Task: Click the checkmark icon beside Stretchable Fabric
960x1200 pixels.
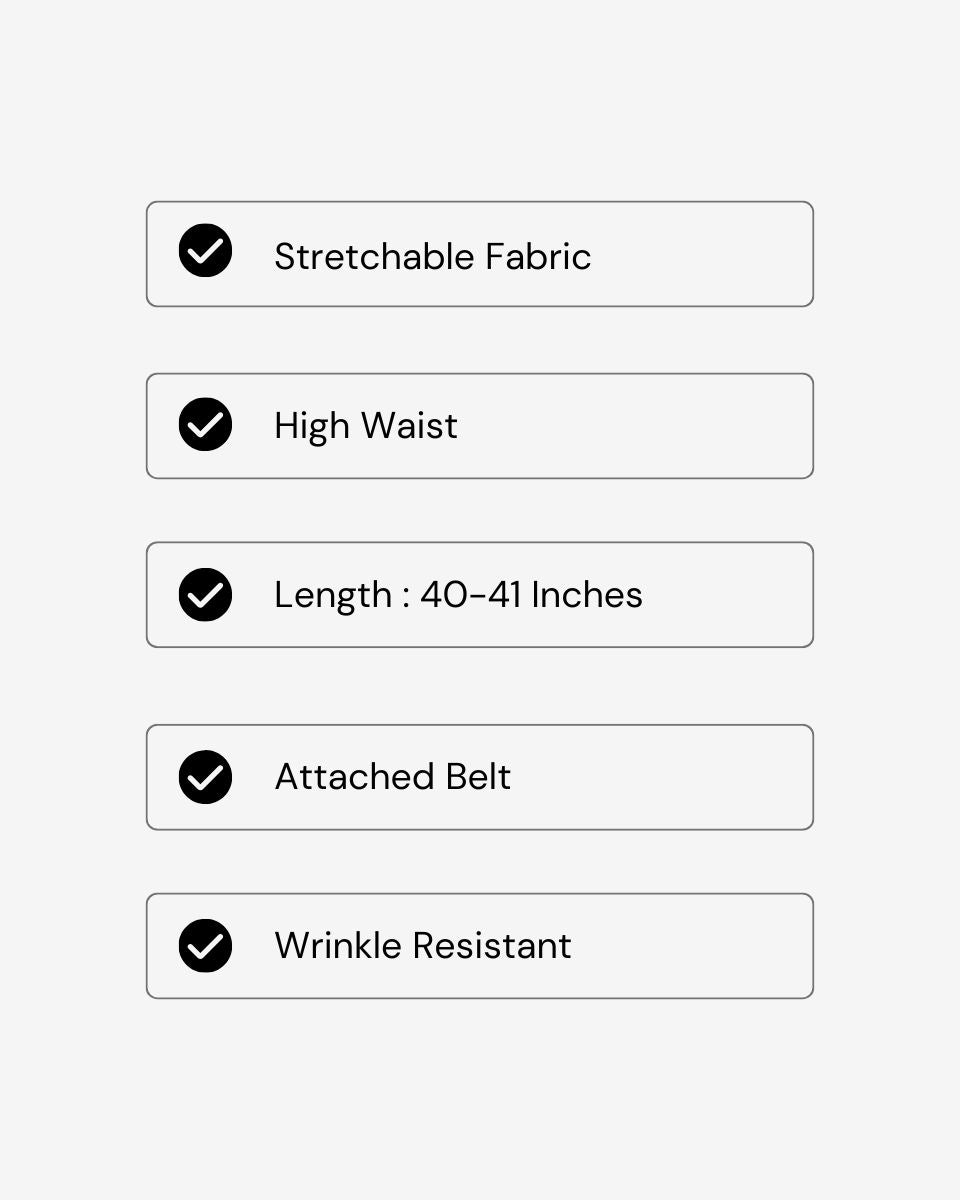Action: pyautogui.click(x=205, y=251)
